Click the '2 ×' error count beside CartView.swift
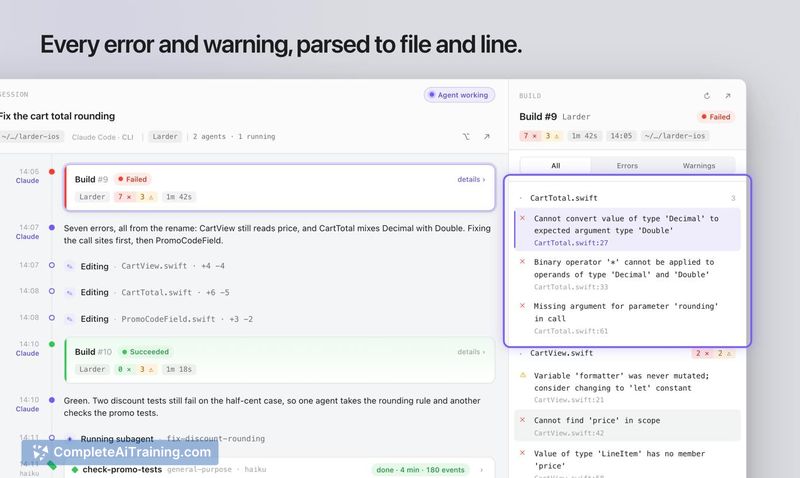Viewport: 800px width, 478px height. (702, 353)
